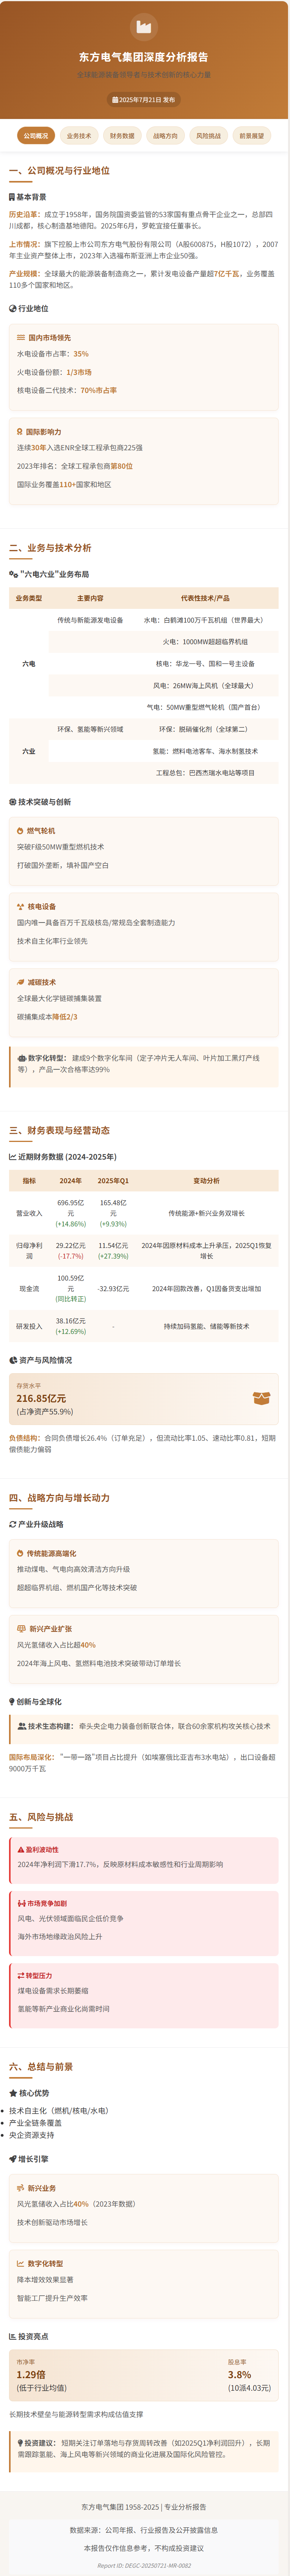The width and height of the screenshot is (290, 2576).
Task: Click the building icon next to 基本背景
Action: (x=12, y=197)
